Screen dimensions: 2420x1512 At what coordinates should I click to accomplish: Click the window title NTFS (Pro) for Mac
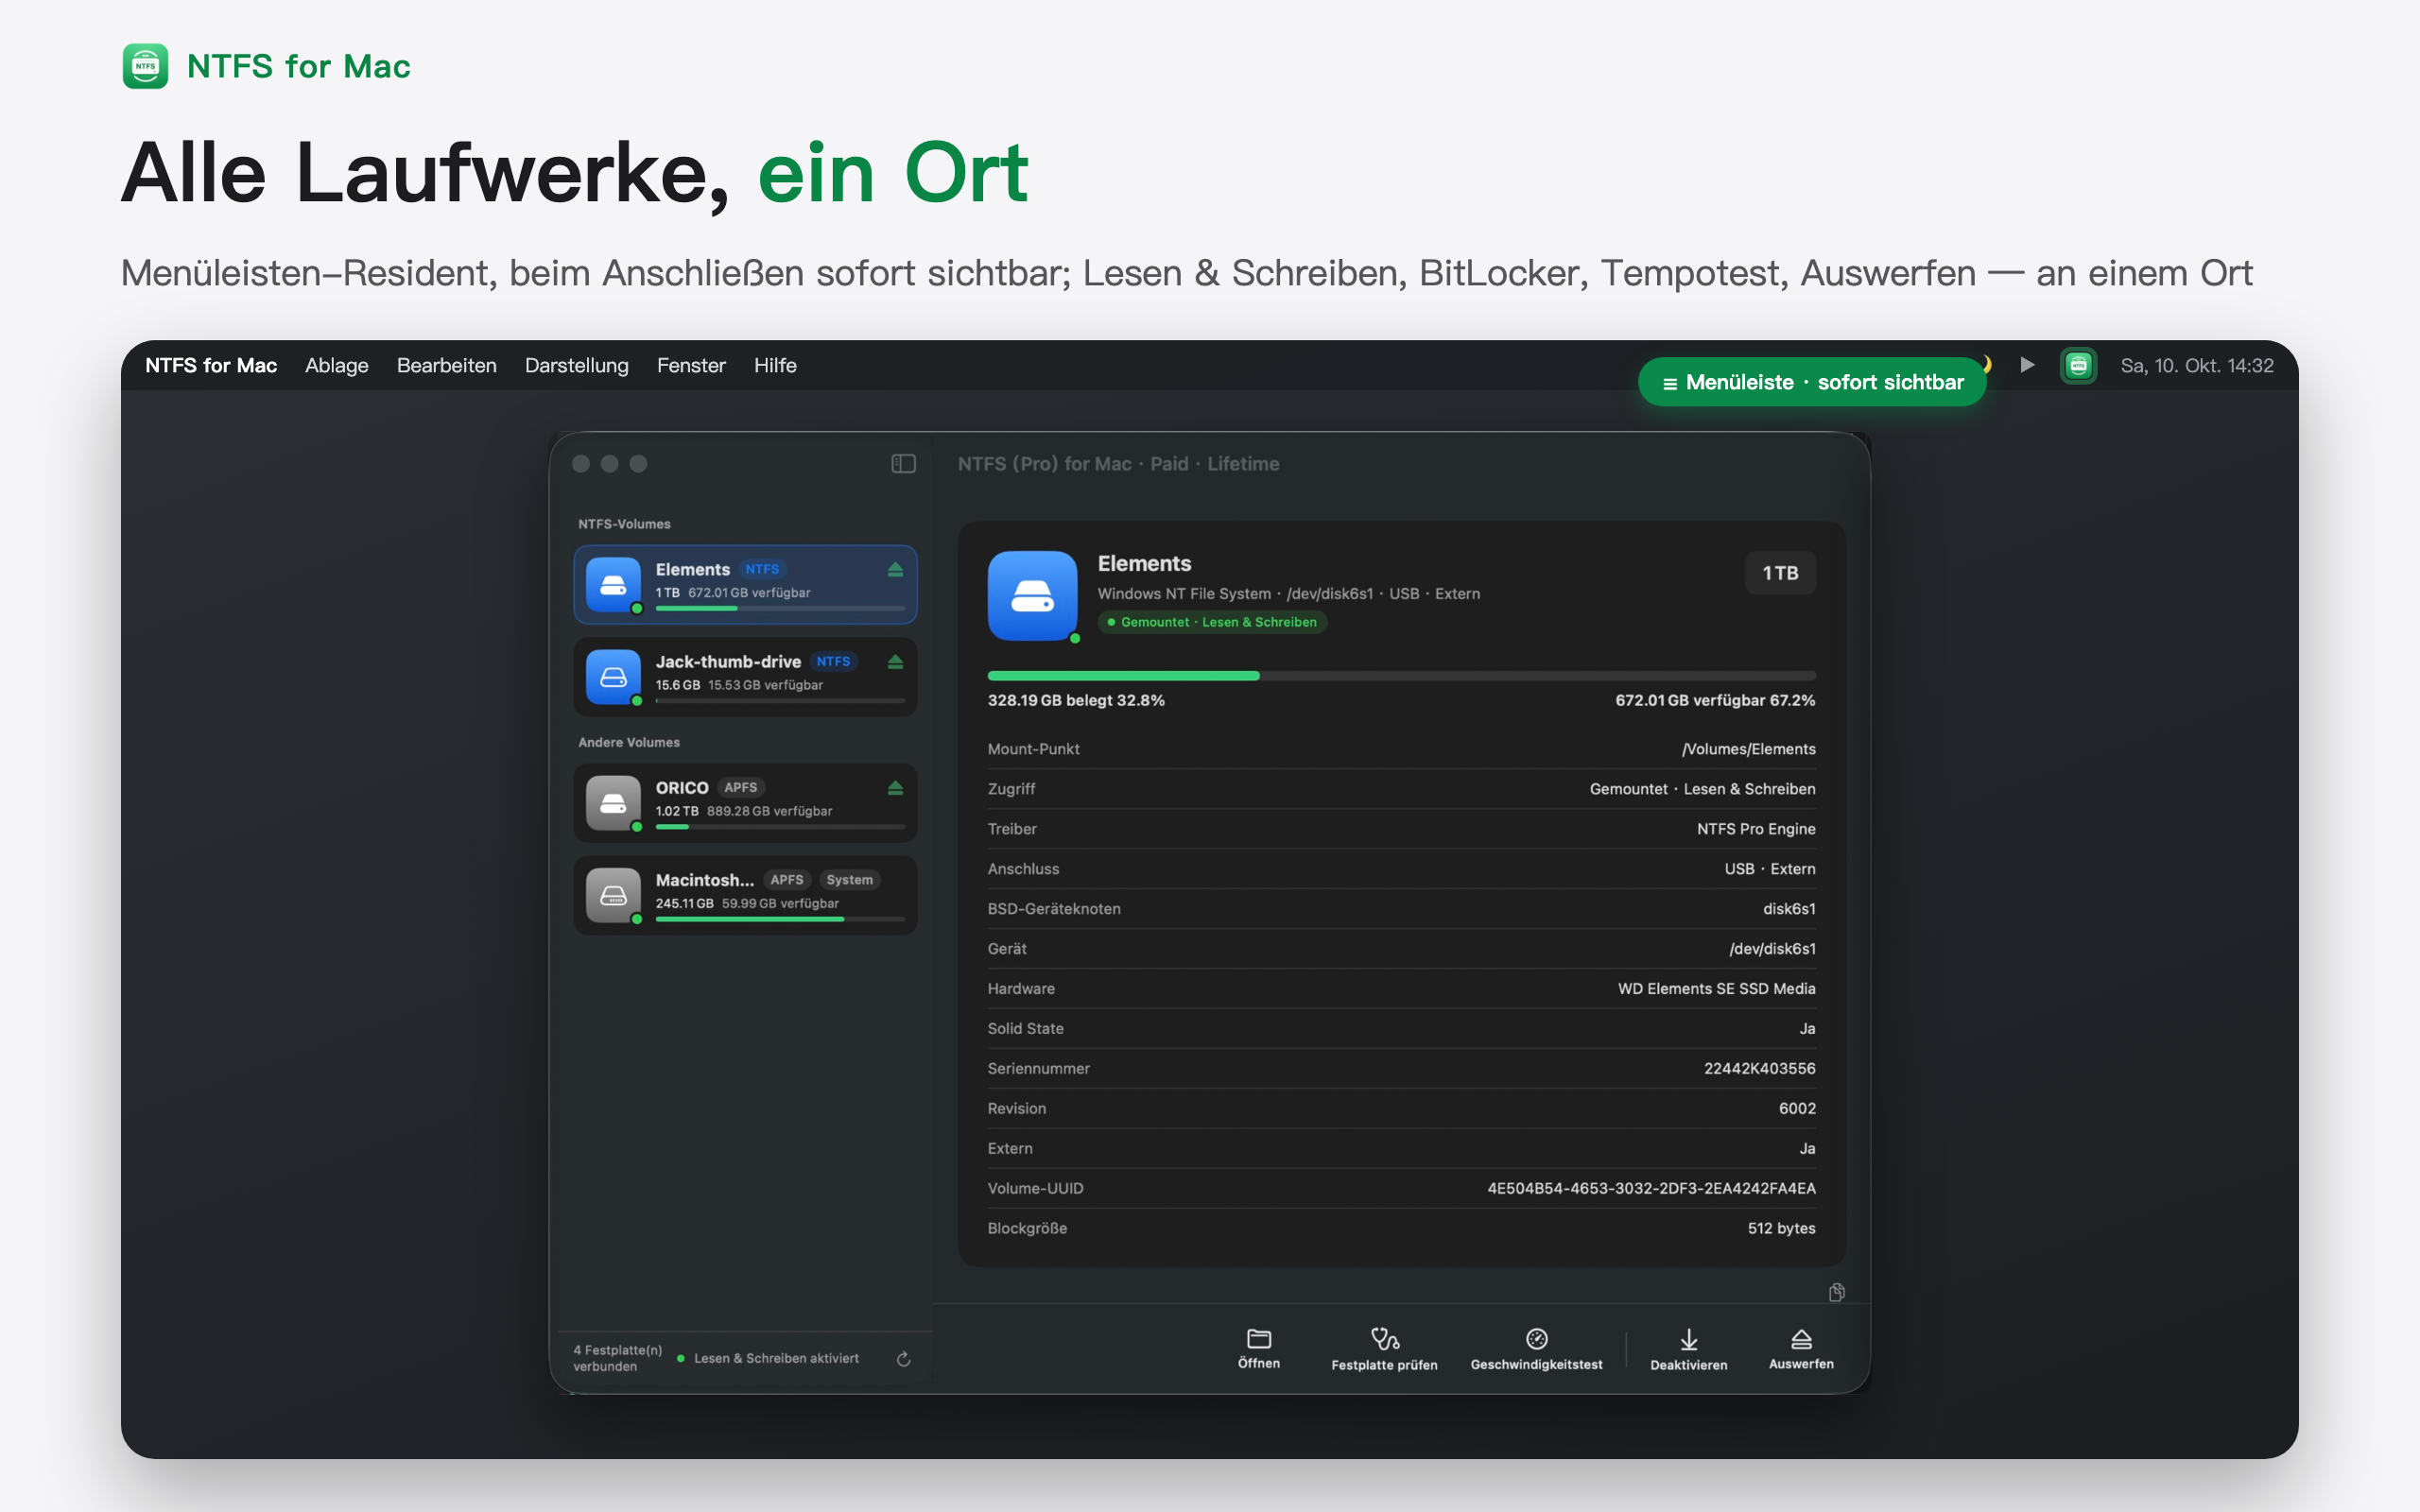[1118, 463]
